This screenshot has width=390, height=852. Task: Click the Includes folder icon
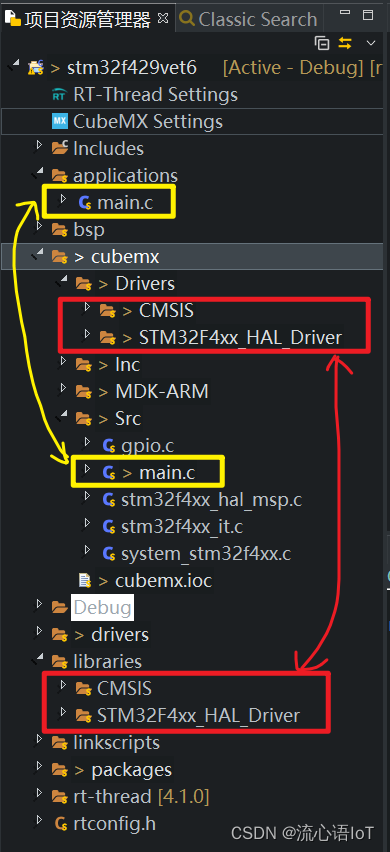click(59, 148)
